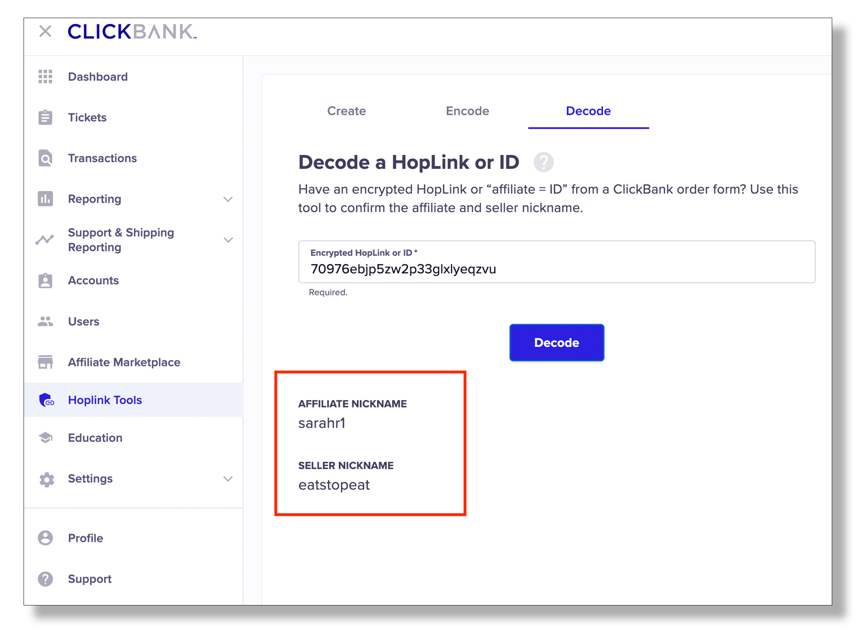Screen dimensions: 858x630
Task: Click the affiliate nickname value sarahr1
Action: (322, 423)
